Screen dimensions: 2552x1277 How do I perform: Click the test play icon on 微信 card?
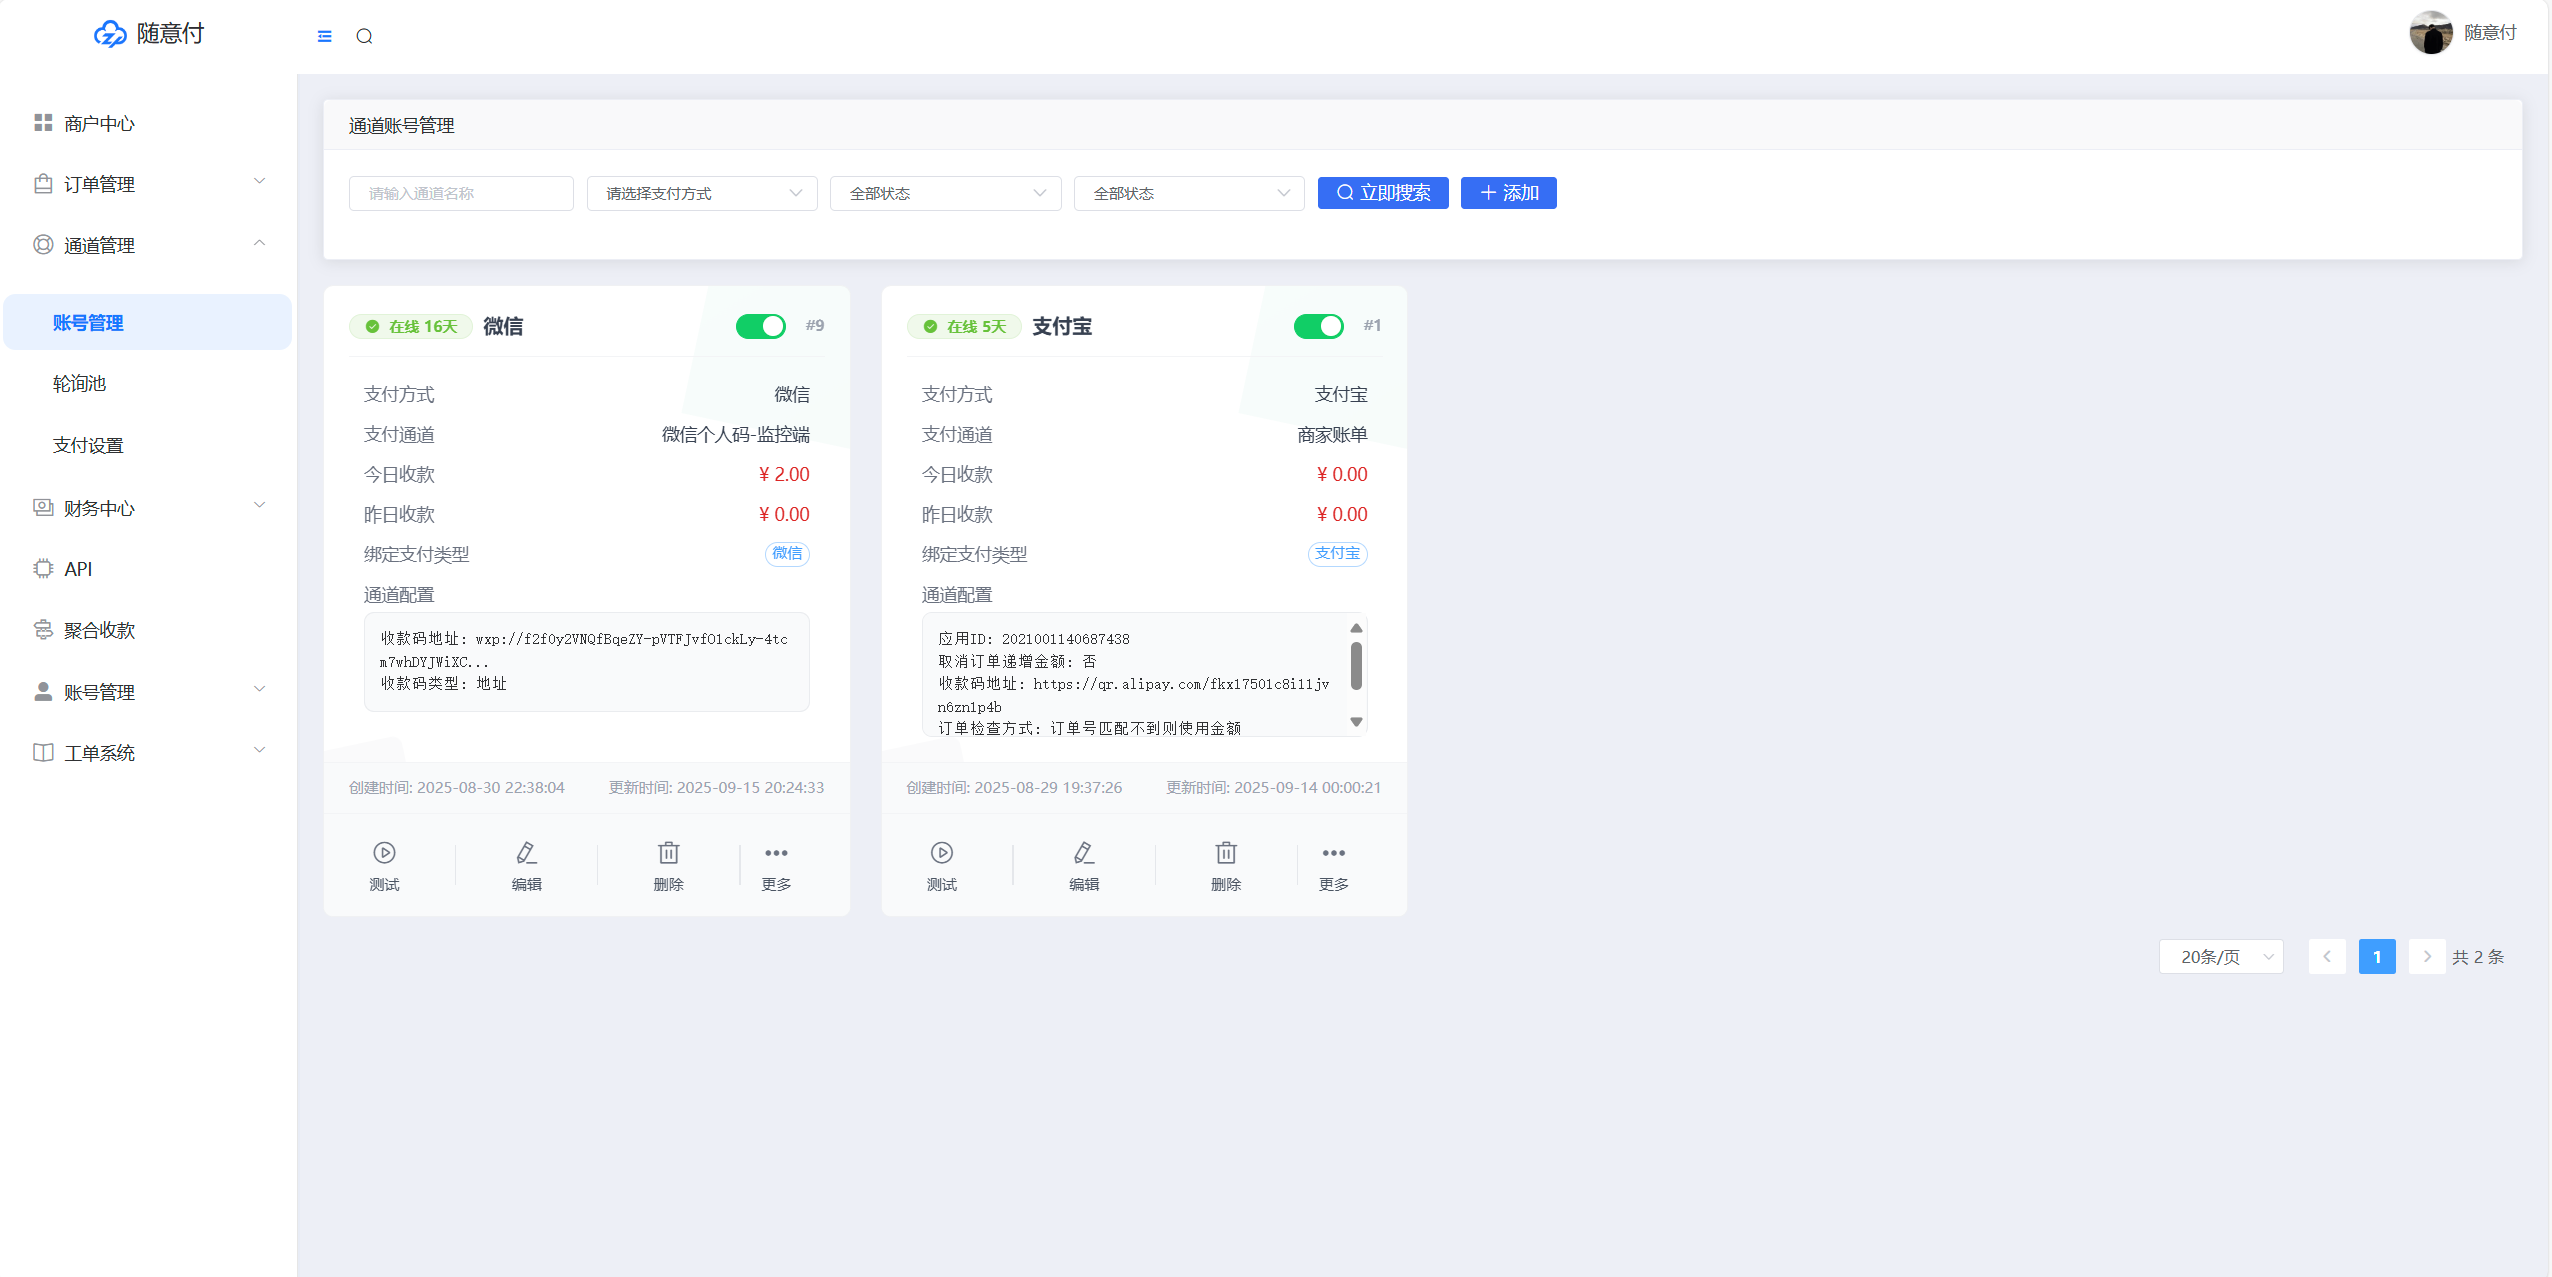[384, 853]
